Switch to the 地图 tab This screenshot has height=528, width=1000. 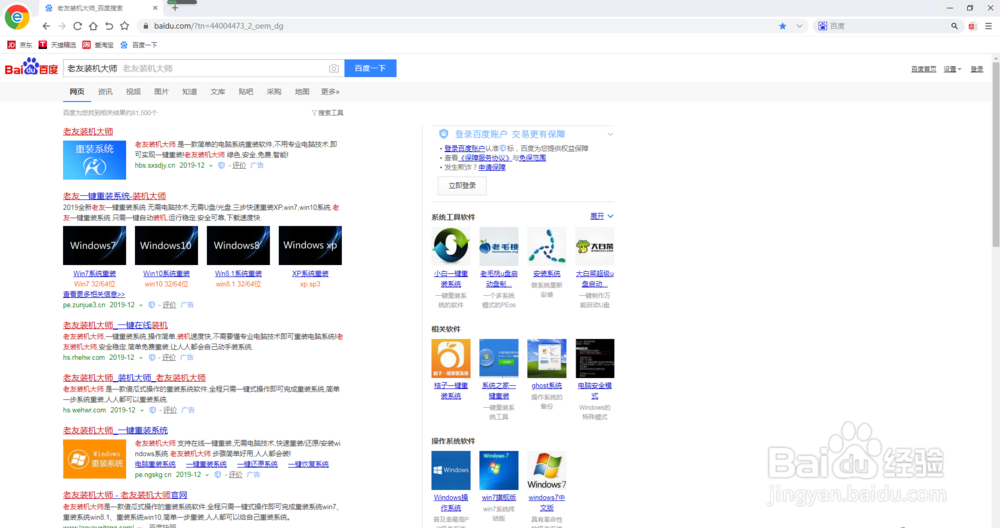[302, 92]
